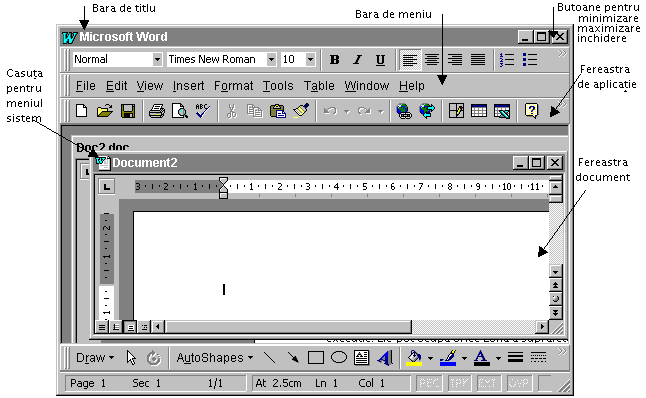The image size is (646, 398).
Task: Click the Insert Table icon
Action: [478, 111]
